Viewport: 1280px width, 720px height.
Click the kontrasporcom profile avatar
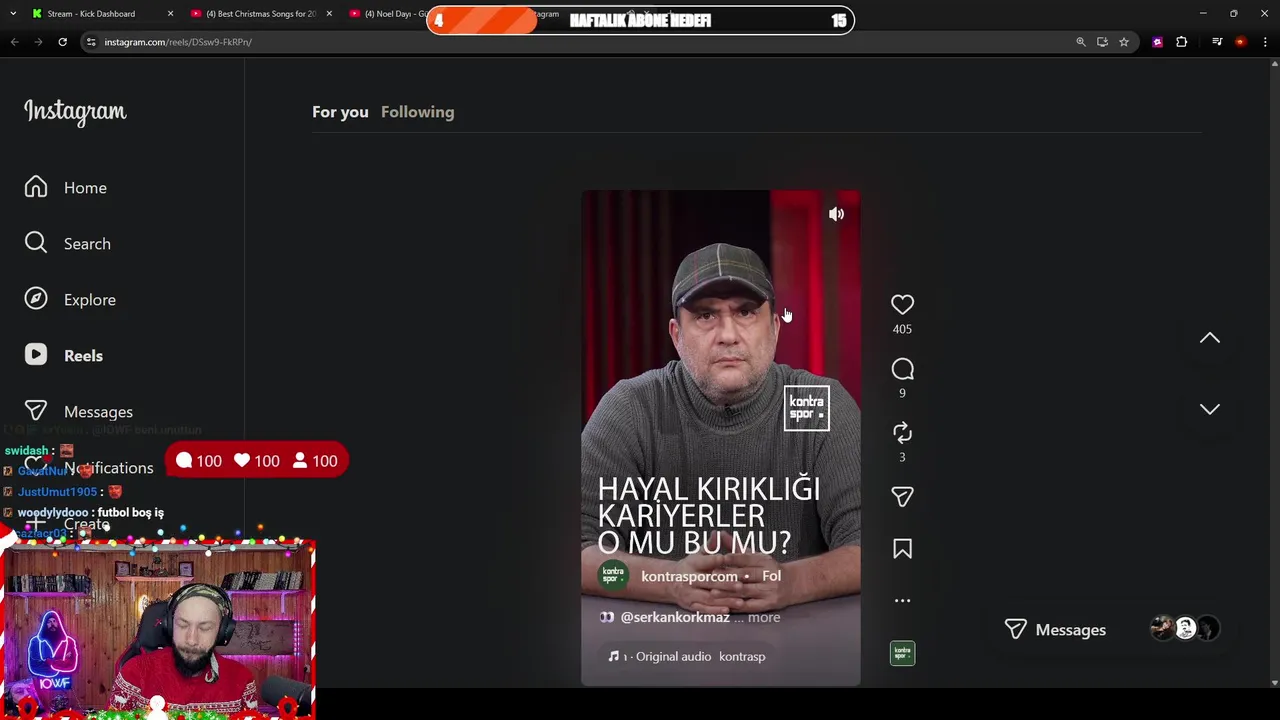613,576
